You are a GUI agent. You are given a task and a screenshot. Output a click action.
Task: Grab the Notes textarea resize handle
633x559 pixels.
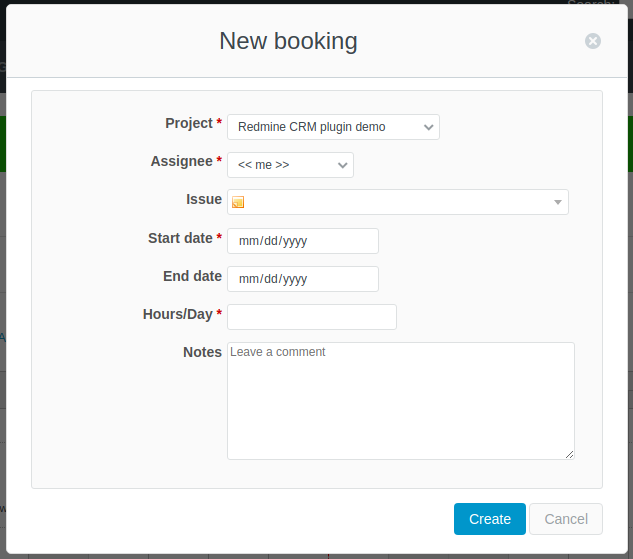(x=570, y=455)
